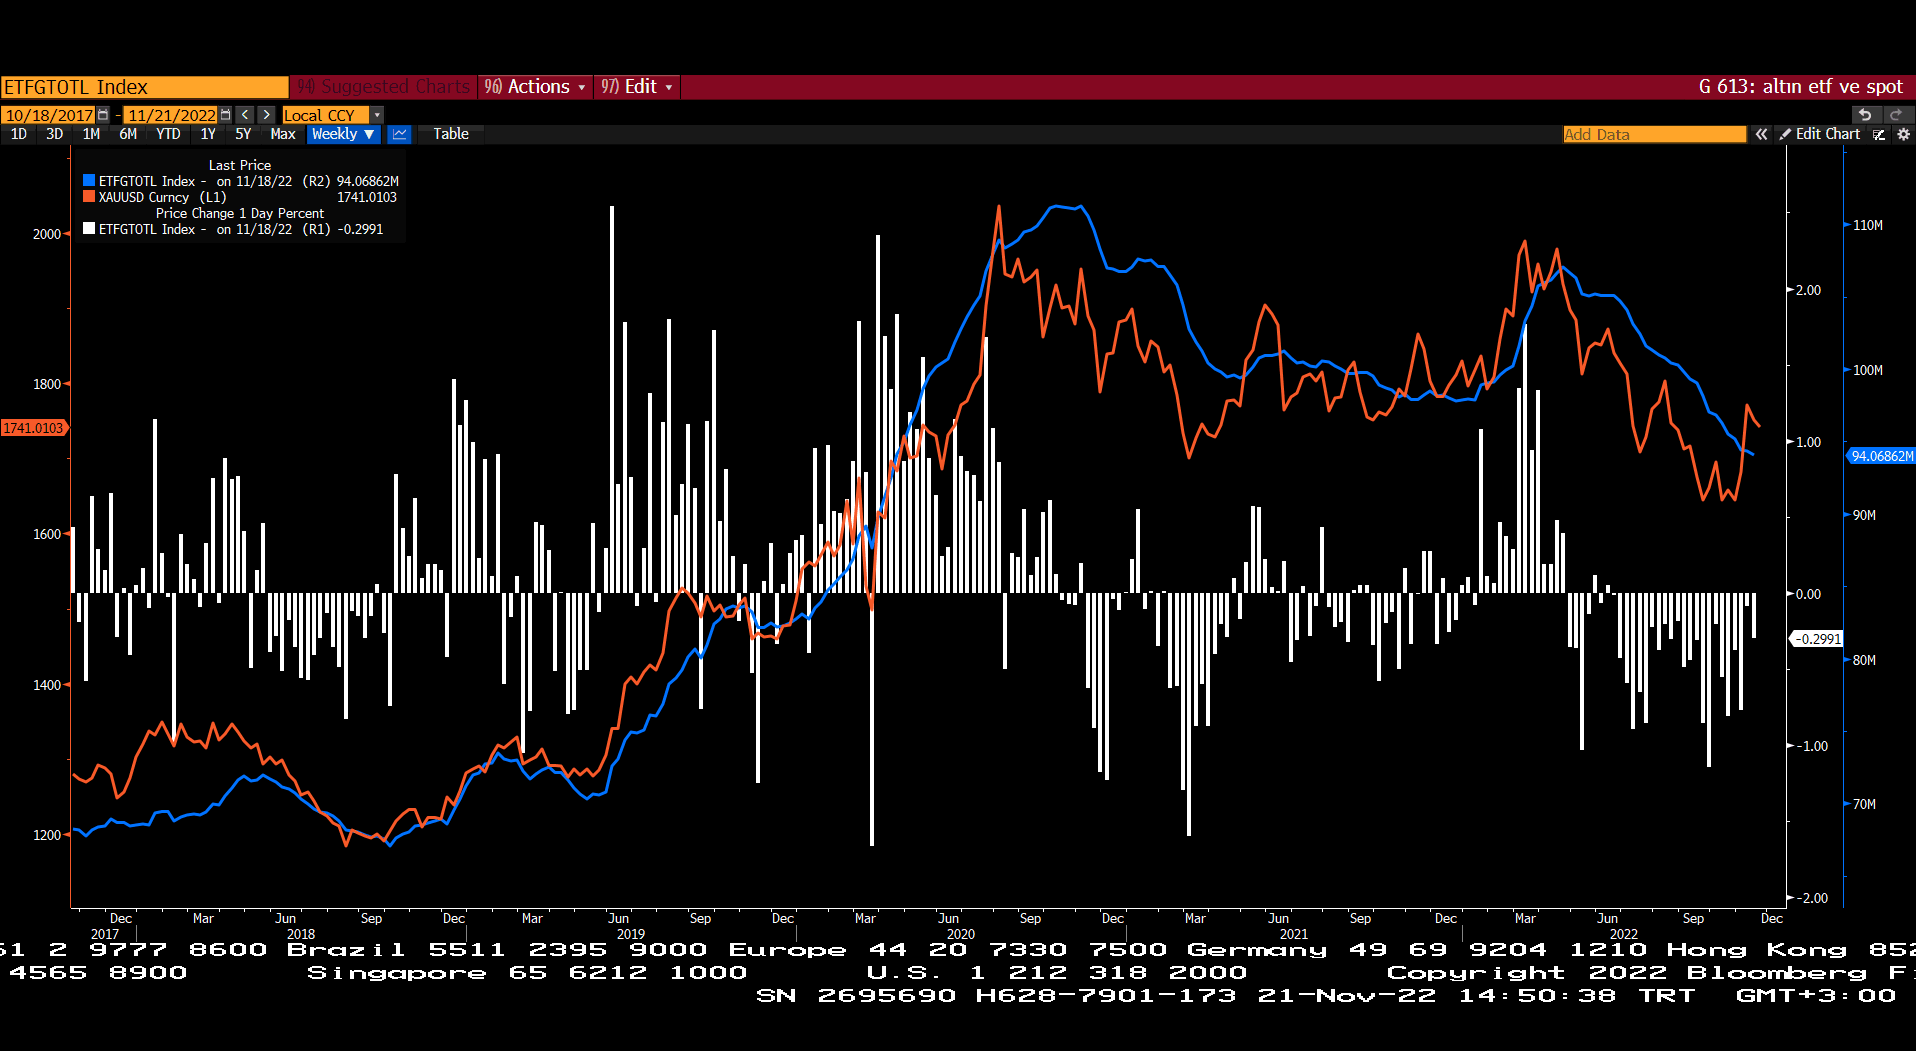Click the 2021 year label on time axis
This screenshot has height=1051, width=1916.
point(1293,934)
